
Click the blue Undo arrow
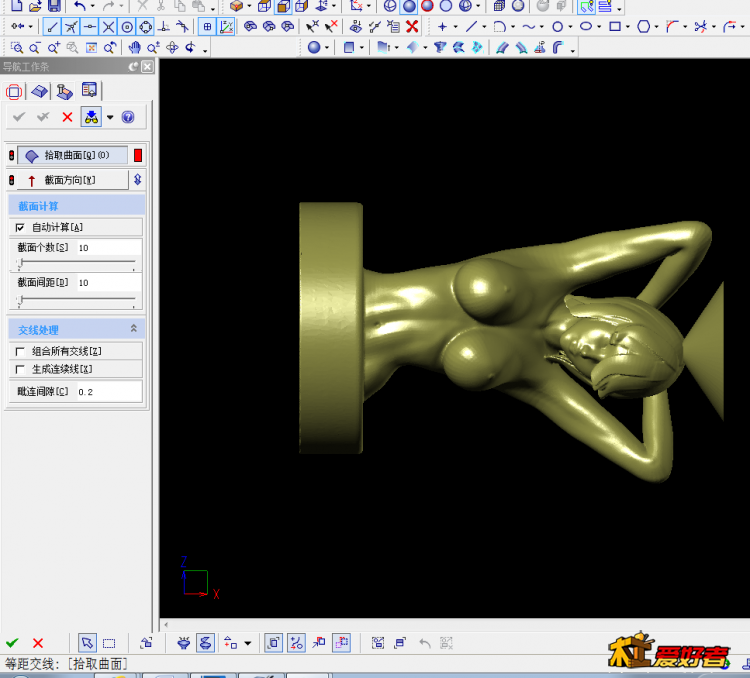click(x=79, y=6)
